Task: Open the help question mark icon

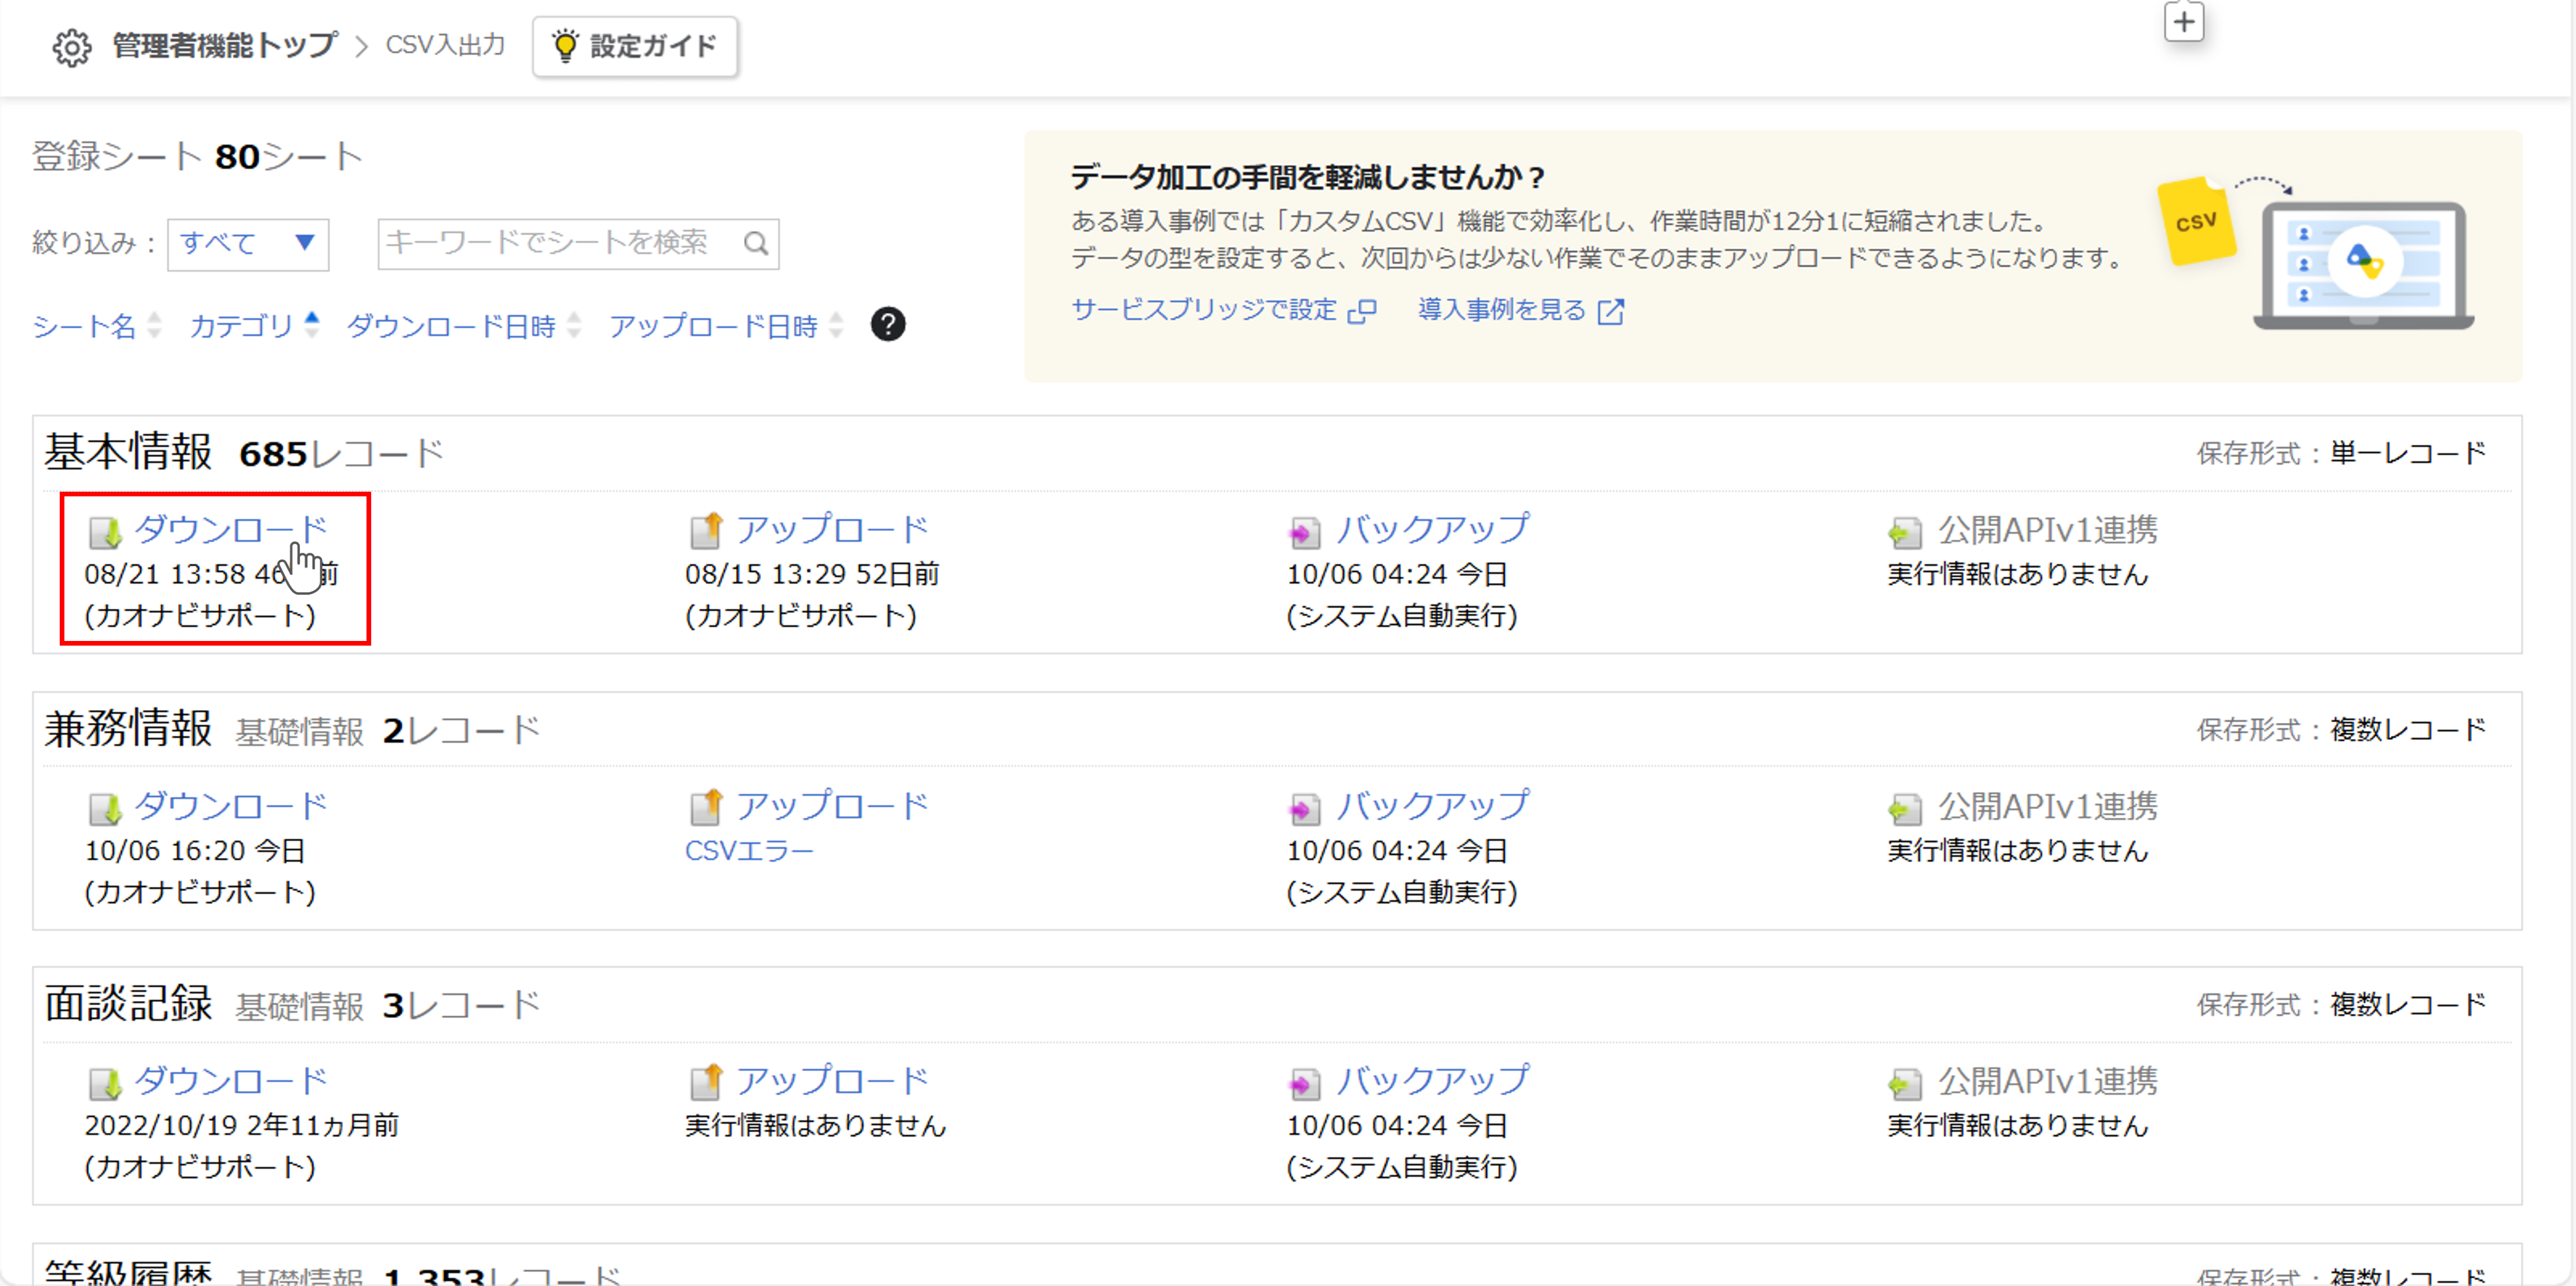Action: [x=888, y=324]
